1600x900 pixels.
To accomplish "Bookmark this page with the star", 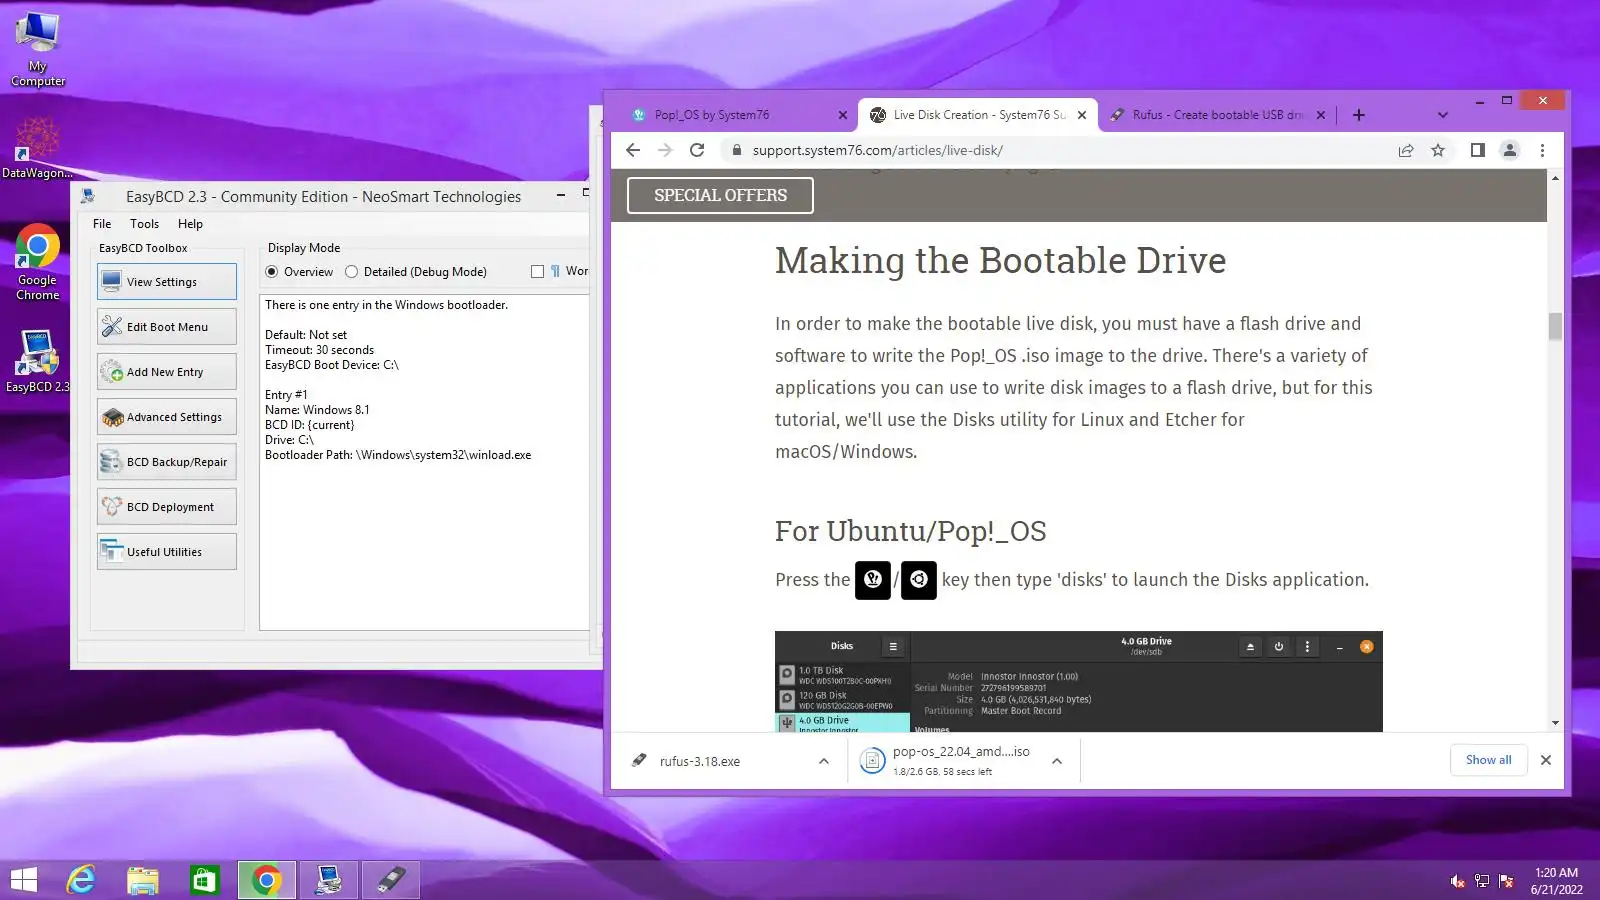I will (1438, 150).
